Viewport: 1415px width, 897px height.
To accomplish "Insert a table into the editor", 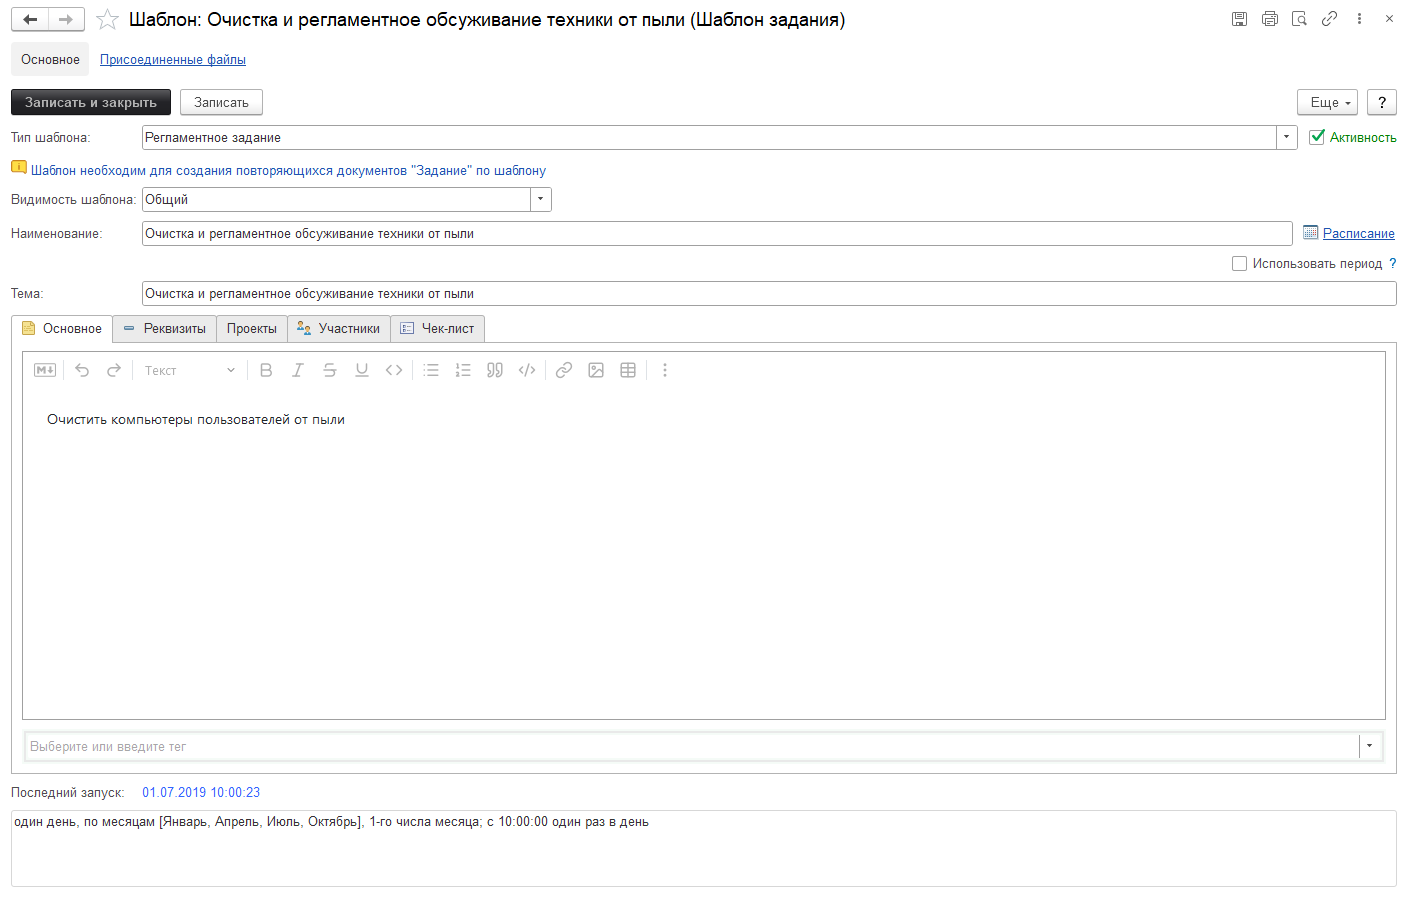I will pyautogui.click(x=628, y=370).
